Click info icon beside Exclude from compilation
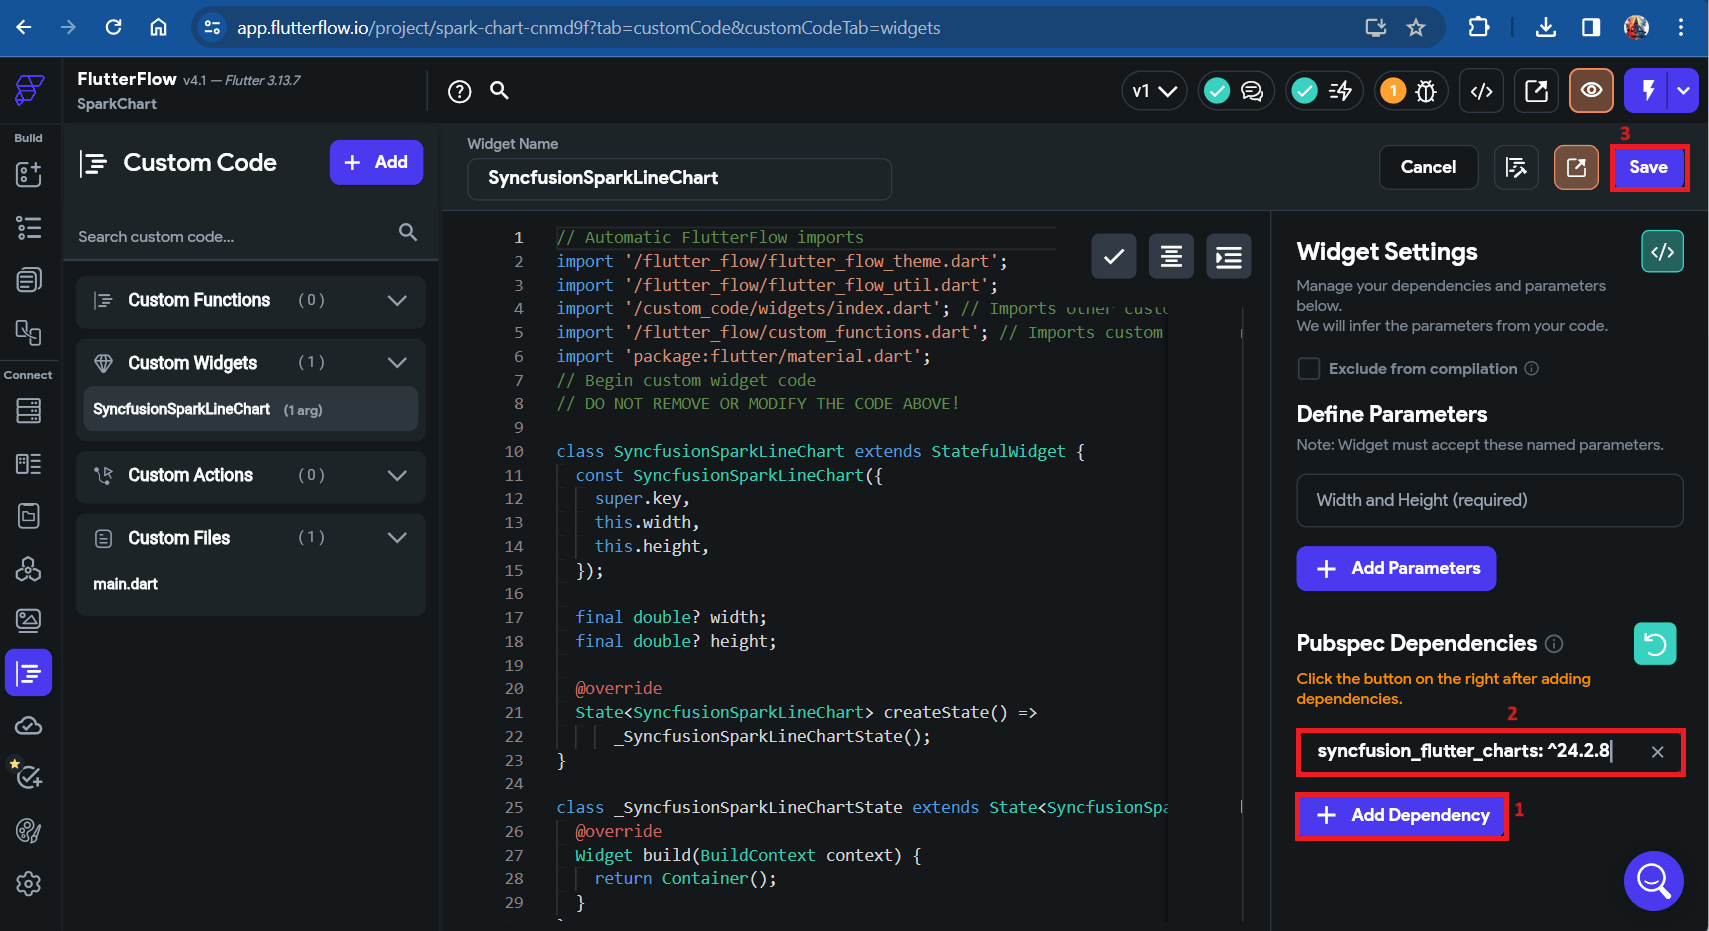 point(1531,369)
